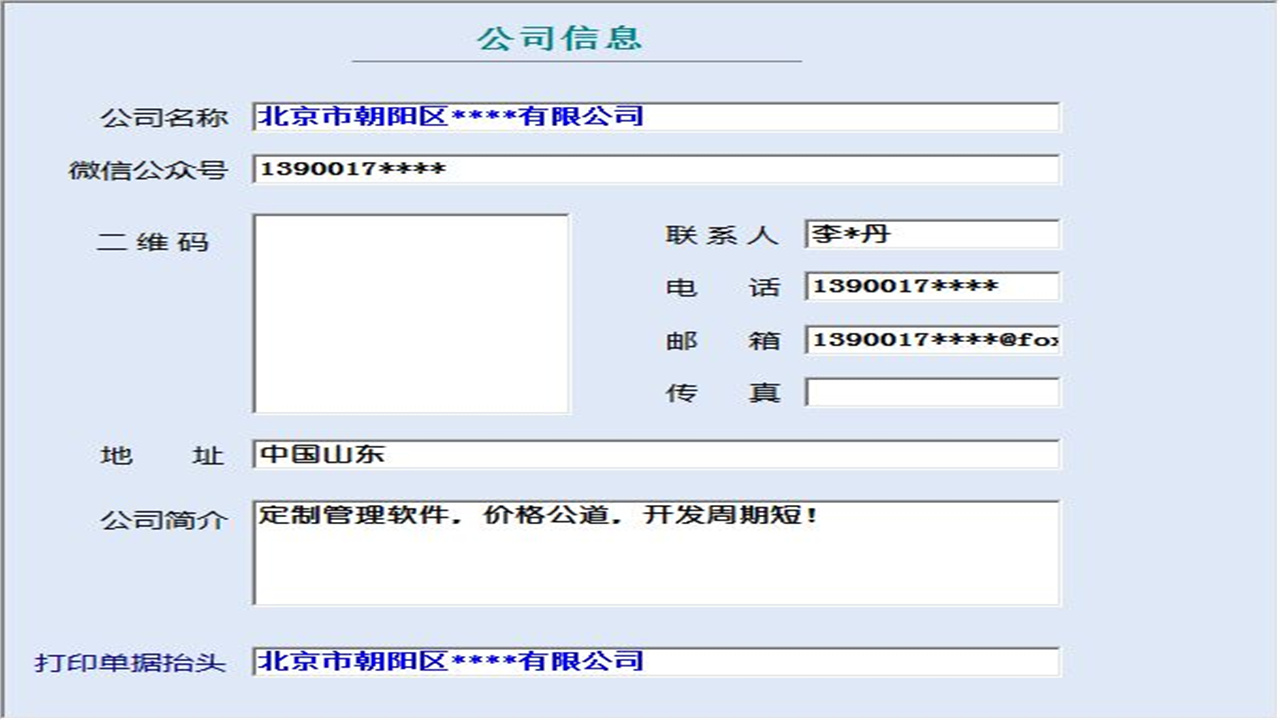Click the 地址 field showing 中国山东
This screenshot has height=720, width=1280.
click(x=655, y=455)
